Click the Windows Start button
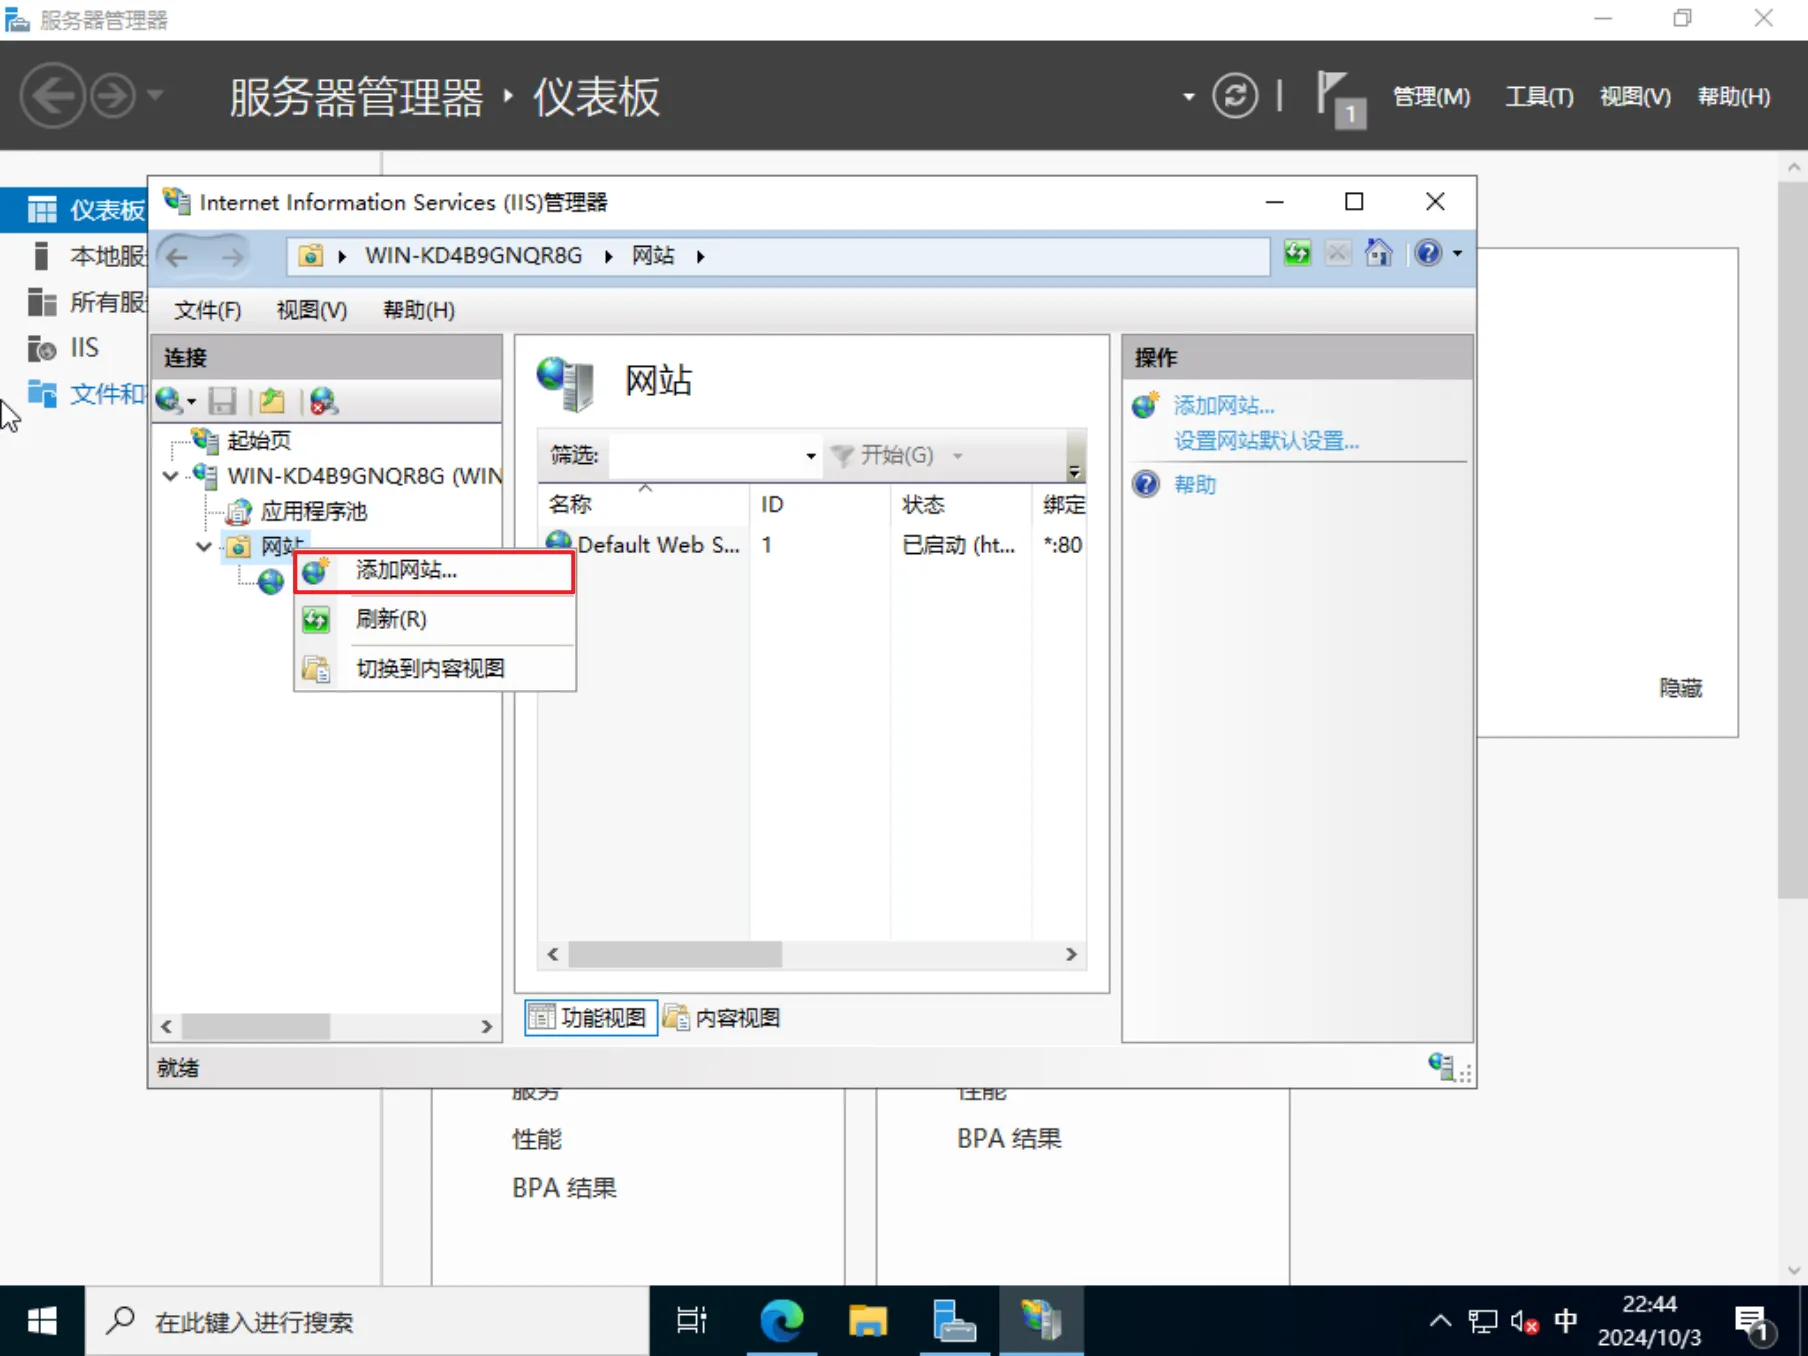 coord(41,1321)
